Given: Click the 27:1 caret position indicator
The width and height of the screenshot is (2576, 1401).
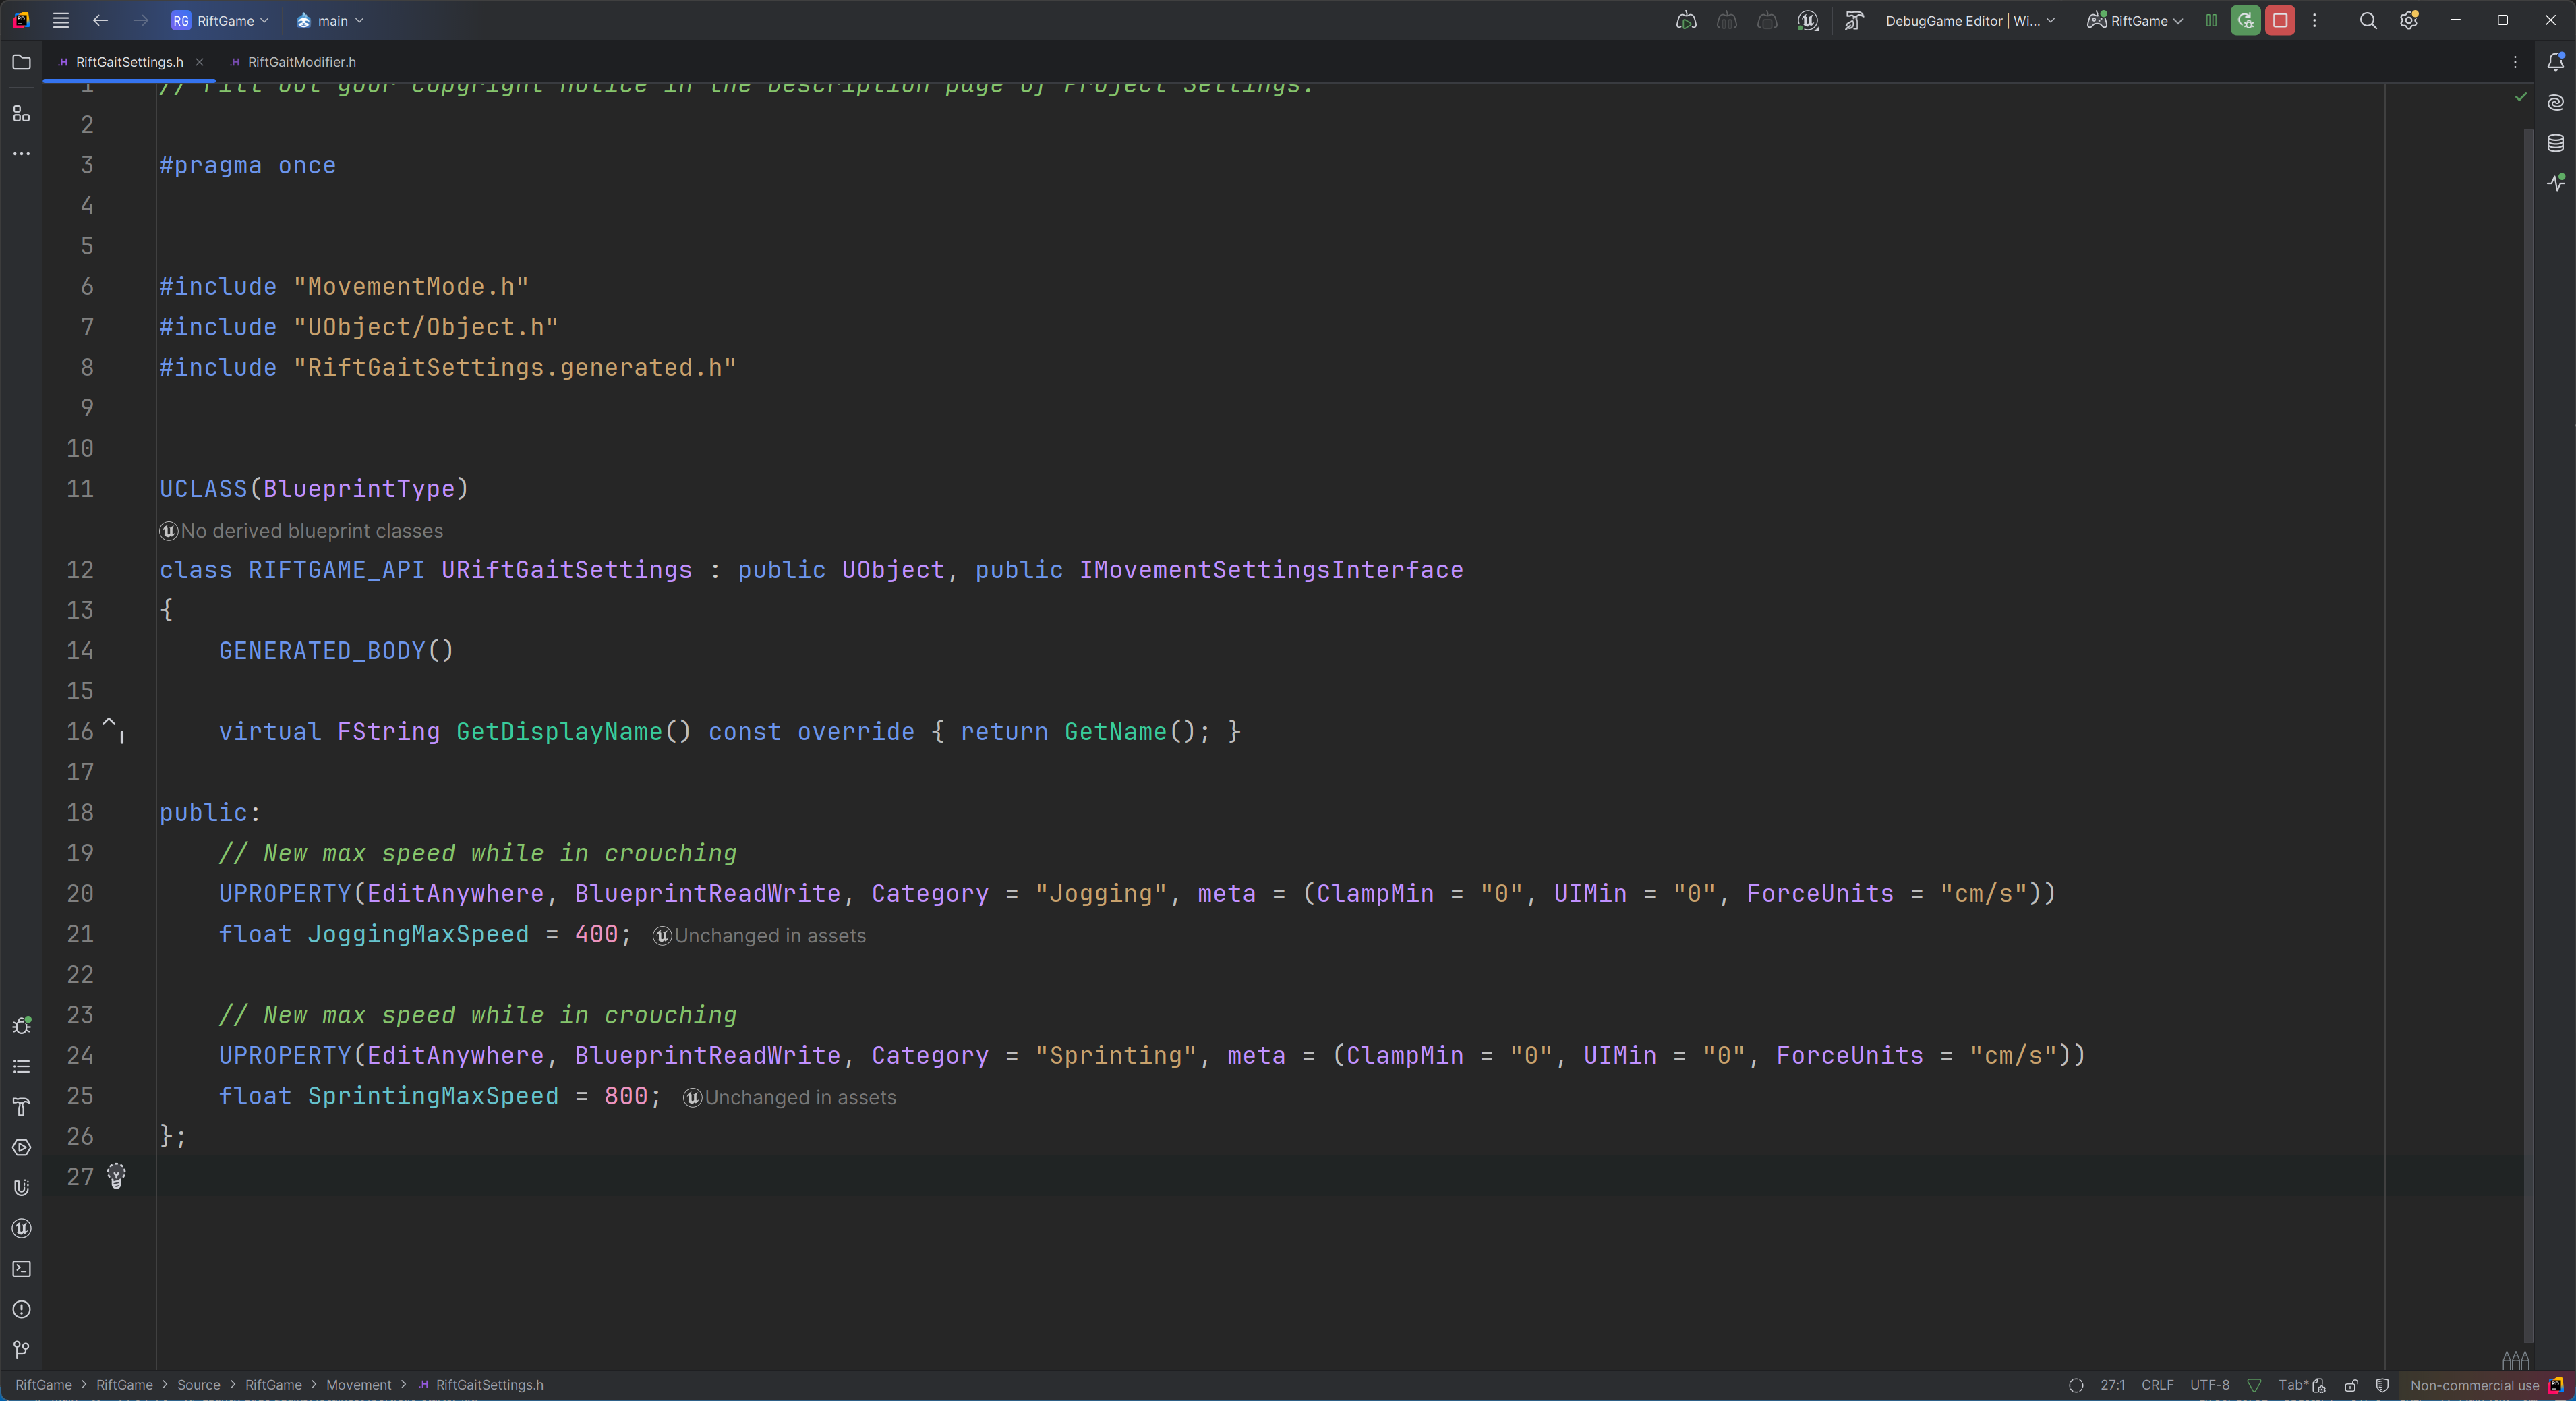Looking at the screenshot, I should 2112,1385.
